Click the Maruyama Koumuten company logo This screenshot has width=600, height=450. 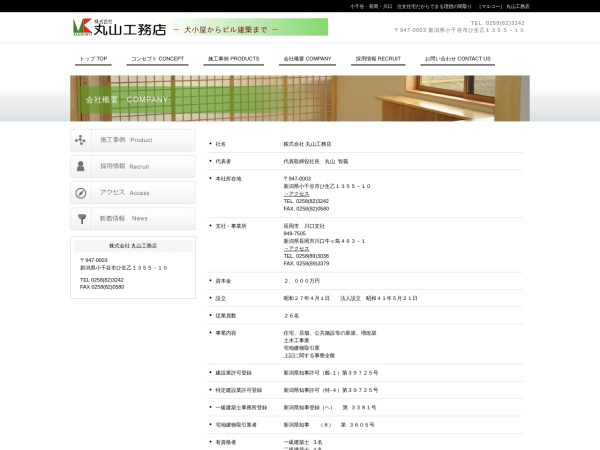tap(119, 27)
